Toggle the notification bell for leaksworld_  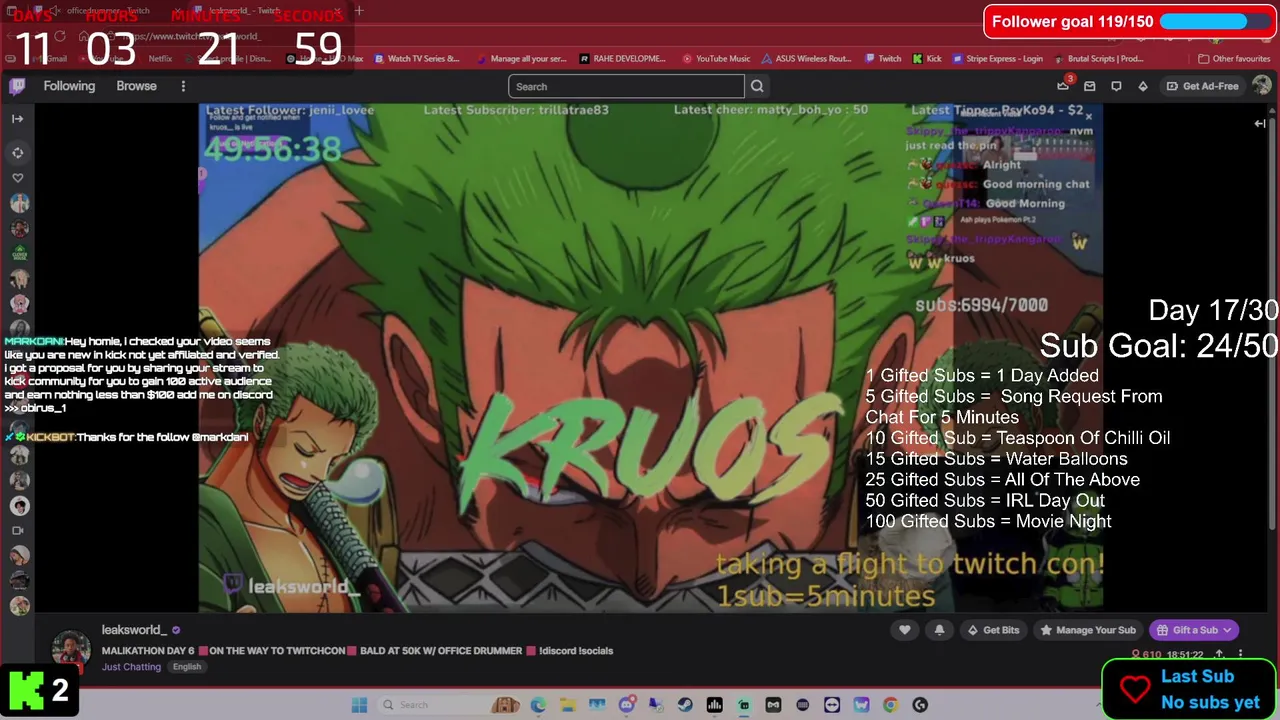939,630
